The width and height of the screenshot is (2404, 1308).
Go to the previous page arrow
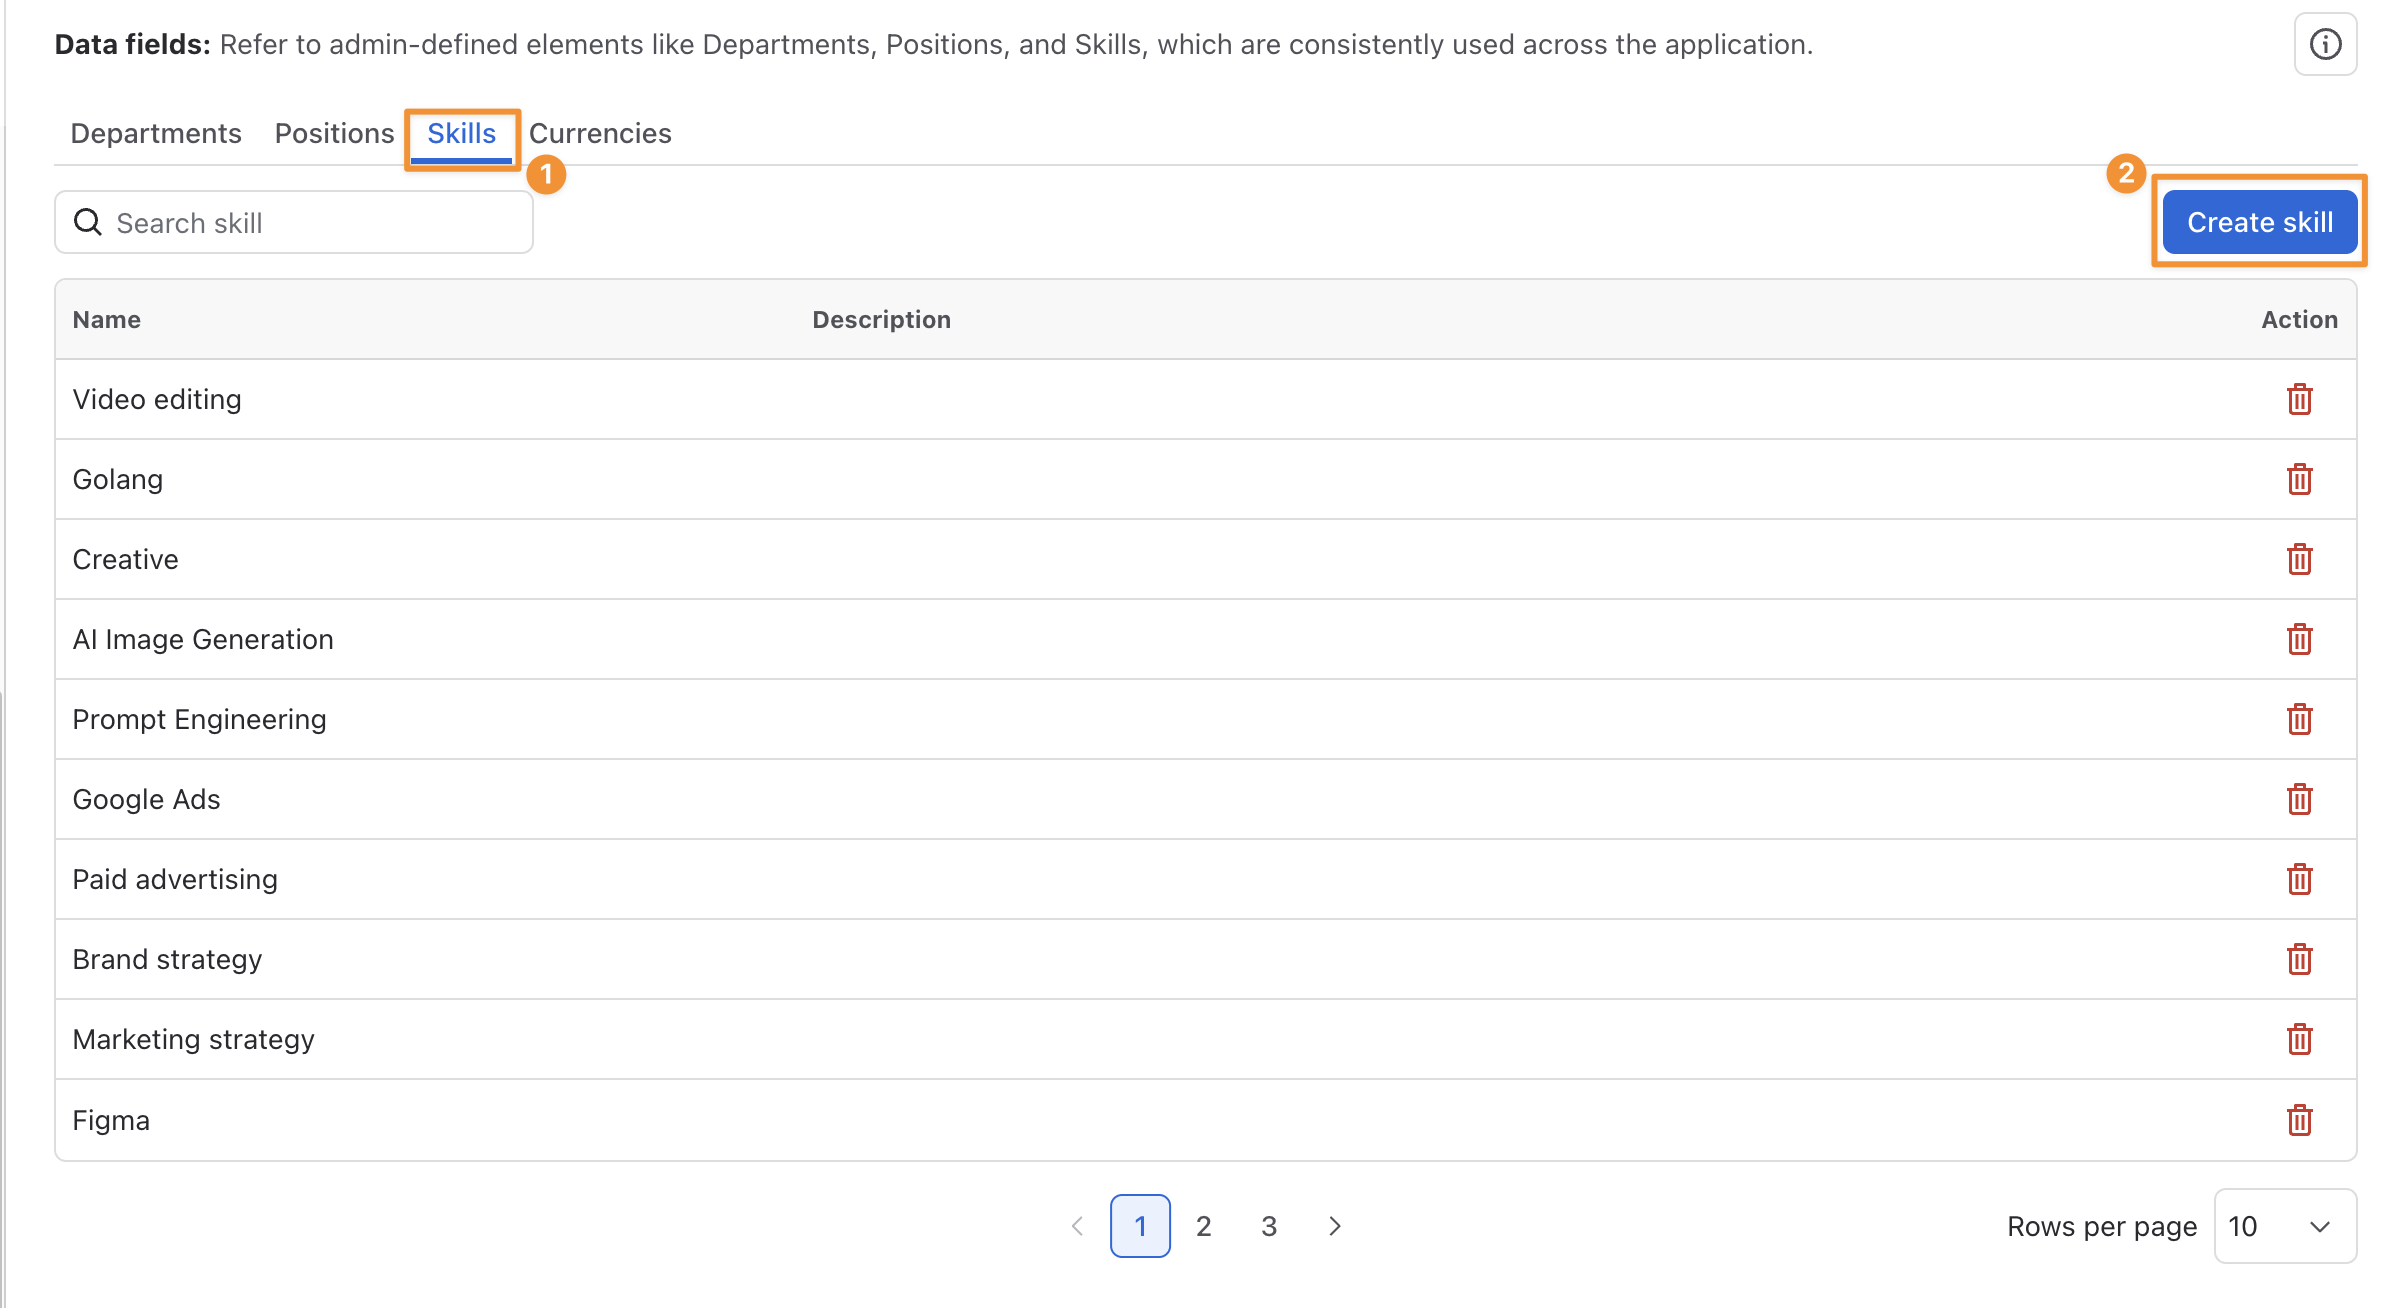pyautogui.click(x=1077, y=1226)
